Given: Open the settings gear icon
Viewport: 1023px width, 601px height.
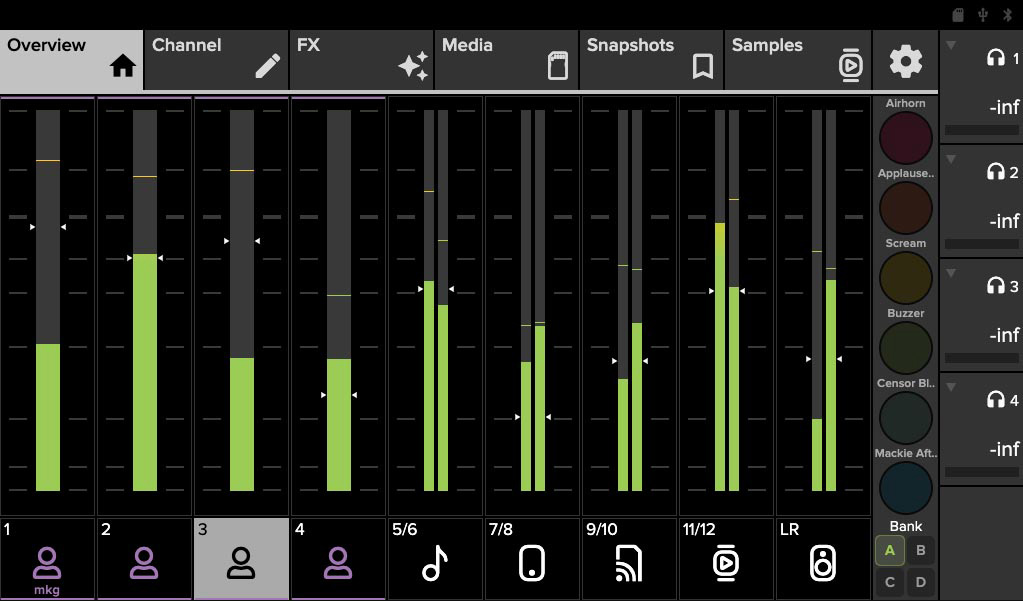Looking at the screenshot, I should coord(906,62).
